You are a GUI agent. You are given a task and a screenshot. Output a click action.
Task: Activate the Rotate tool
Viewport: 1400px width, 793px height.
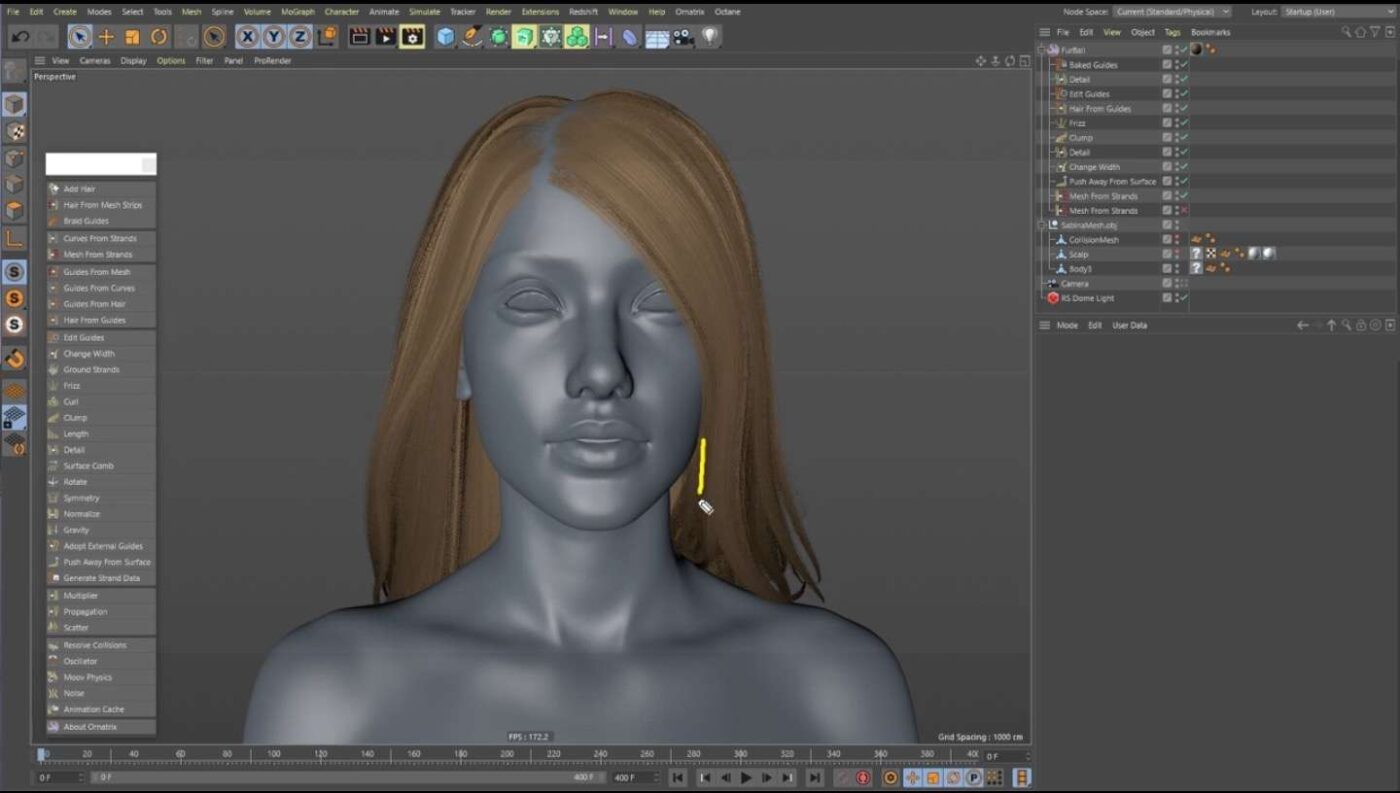point(159,37)
